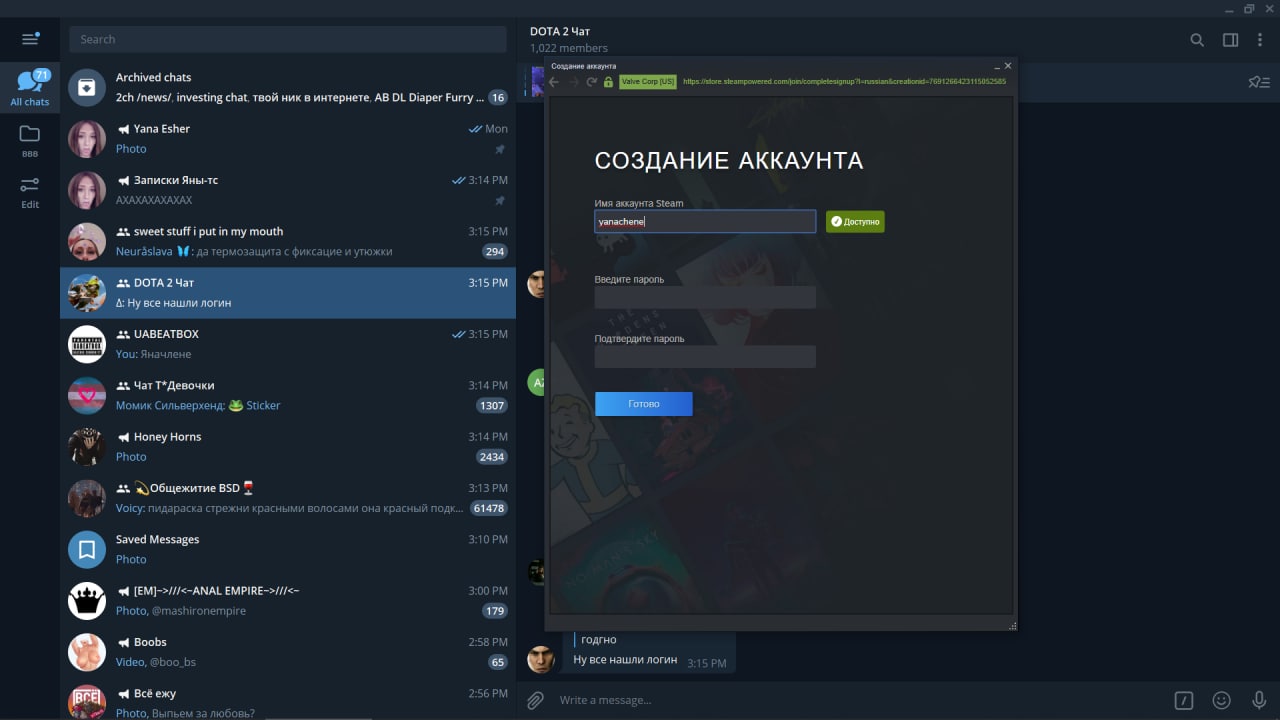Select the All chats folder

tap(30, 88)
